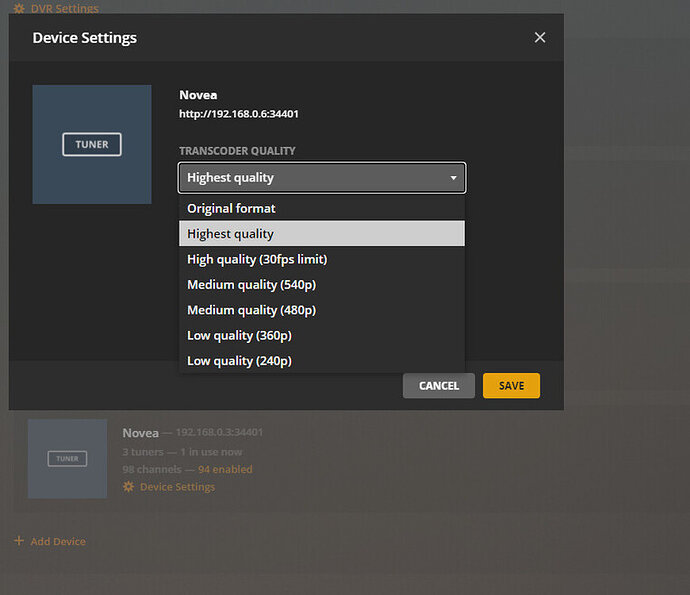Viewport: 690px width, 595px height.
Task: Click the gear icon beside Device Settings
Action: click(x=128, y=487)
